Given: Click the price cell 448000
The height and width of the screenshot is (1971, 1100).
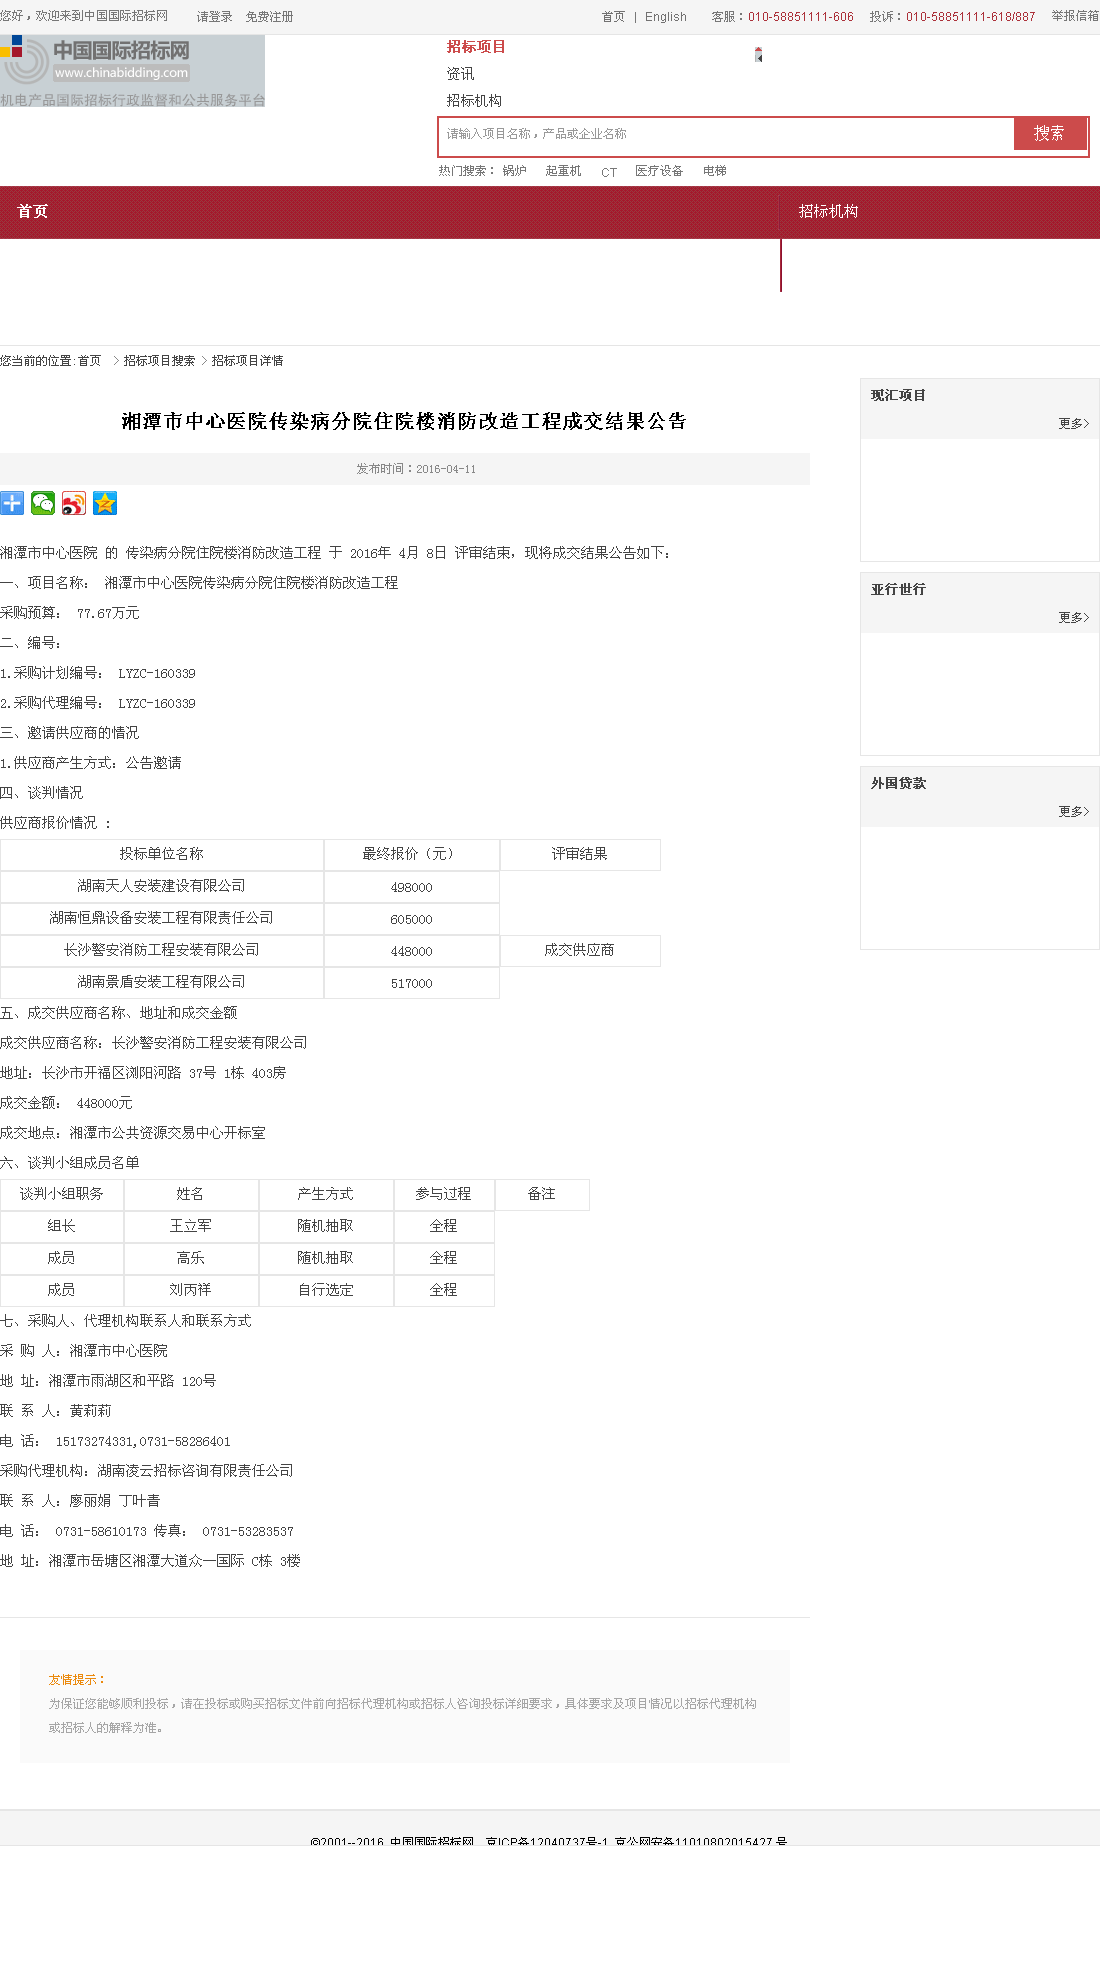Looking at the screenshot, I should click(x=412, y=951).
